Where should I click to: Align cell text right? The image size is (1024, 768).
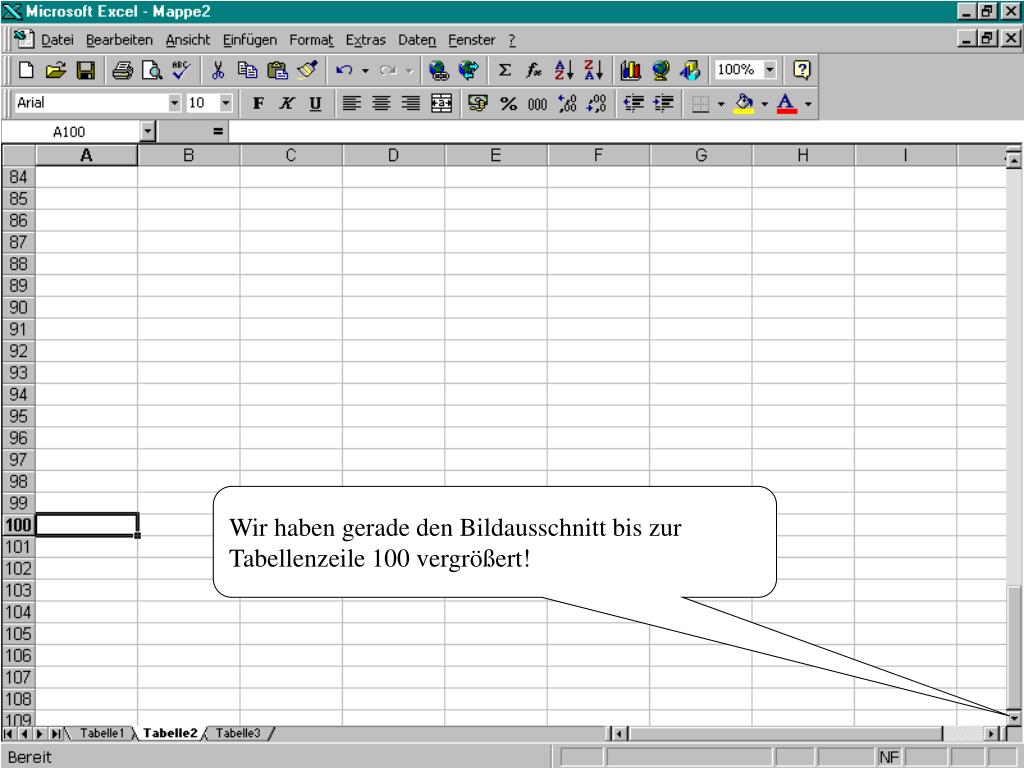pos(411,103)
